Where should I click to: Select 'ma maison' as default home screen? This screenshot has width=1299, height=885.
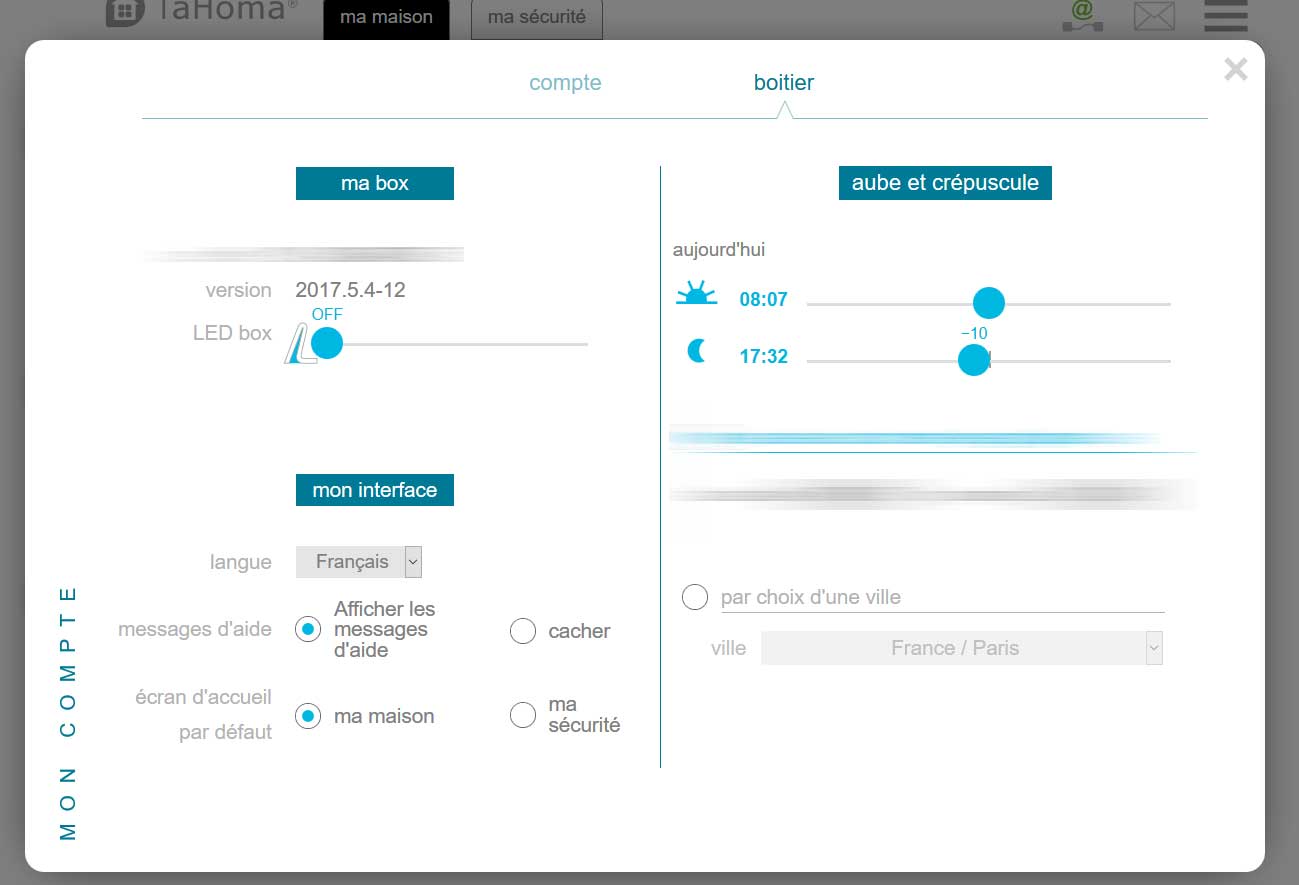308,716
